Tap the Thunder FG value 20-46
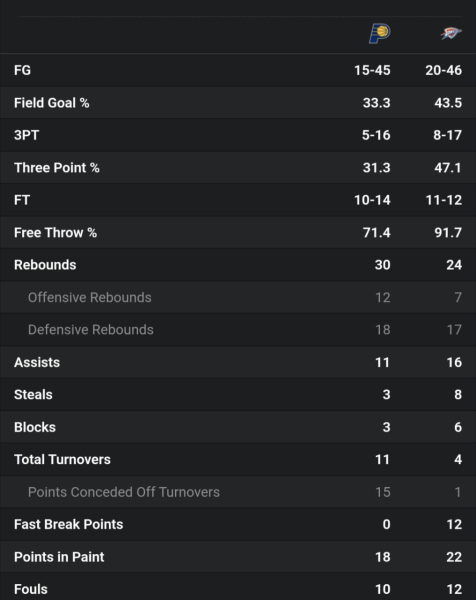The image size is (476, 600). [x=443, y=70]
